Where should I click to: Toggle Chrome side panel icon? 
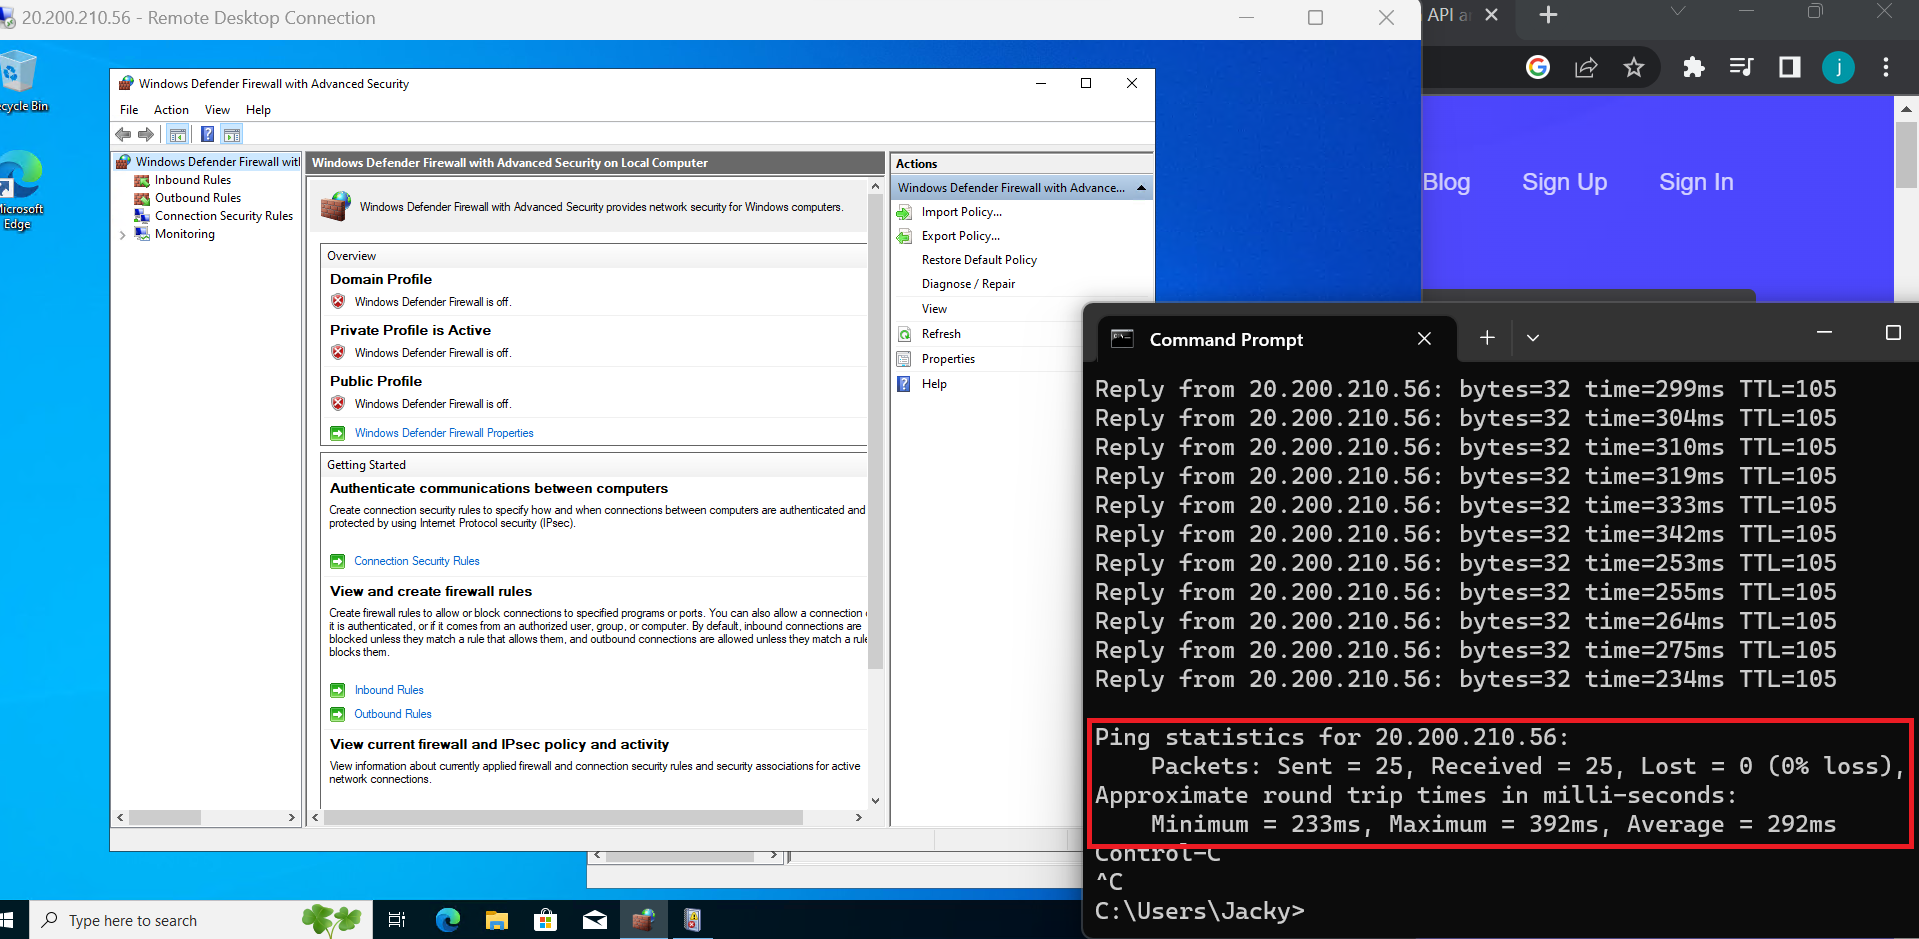point(1790,67)
